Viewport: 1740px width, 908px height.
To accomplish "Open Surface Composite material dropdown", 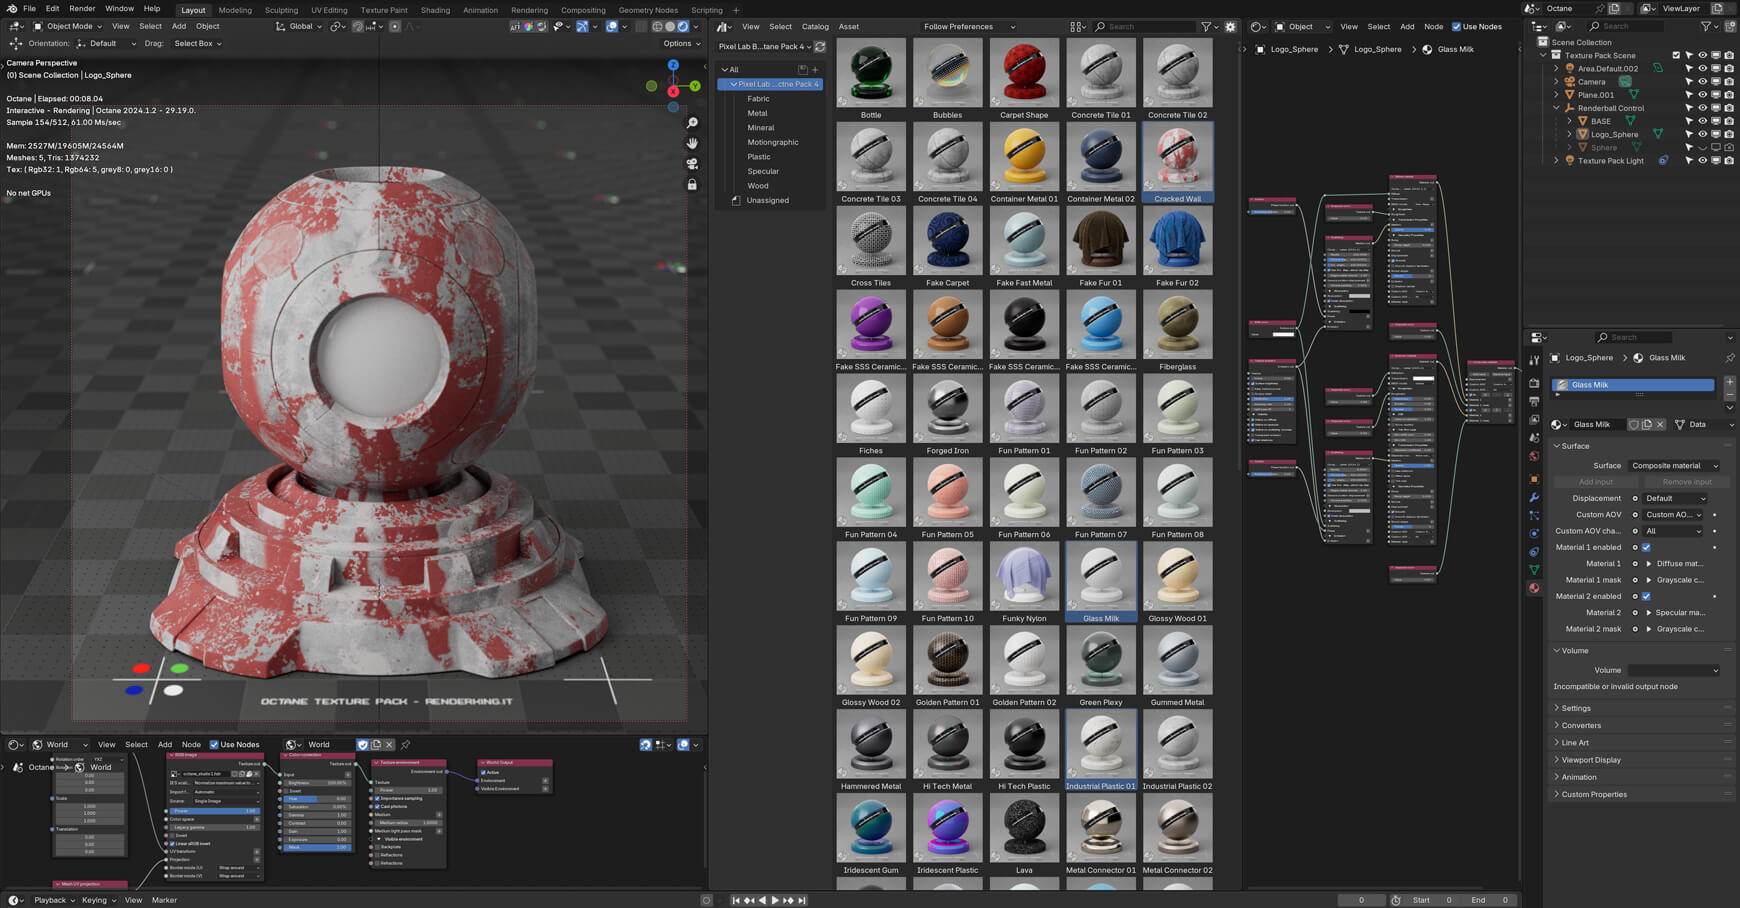I will coord(1674,466).
